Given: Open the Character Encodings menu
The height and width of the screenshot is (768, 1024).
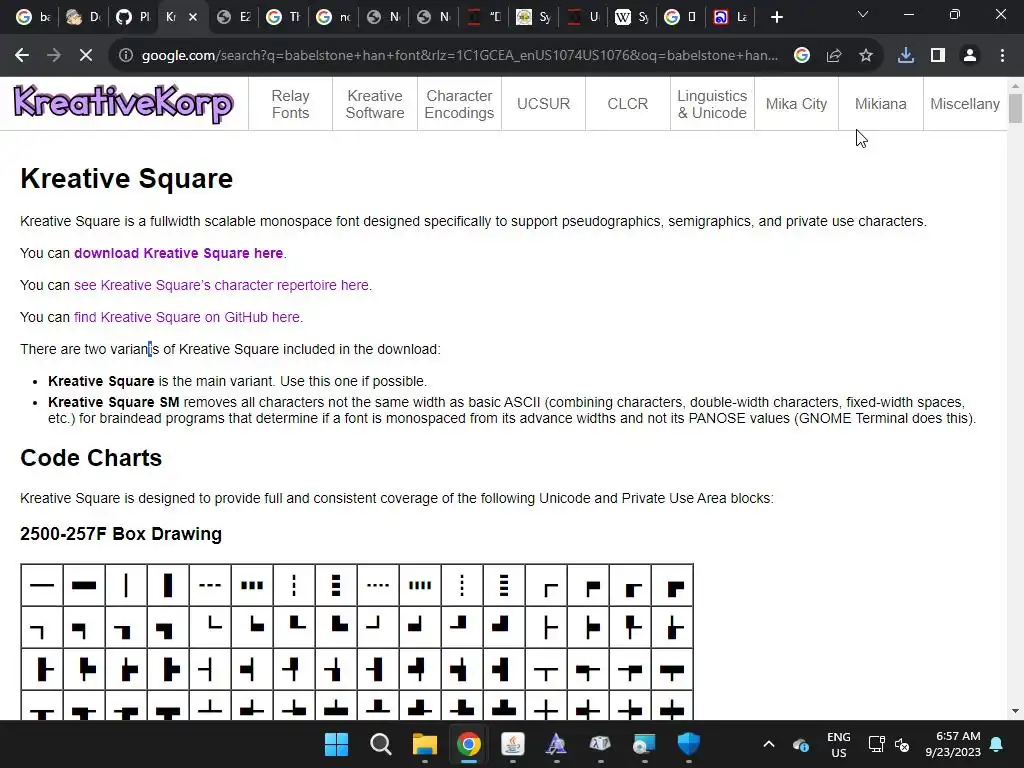Looking at the screenshot, I should [x=459, y=104].
